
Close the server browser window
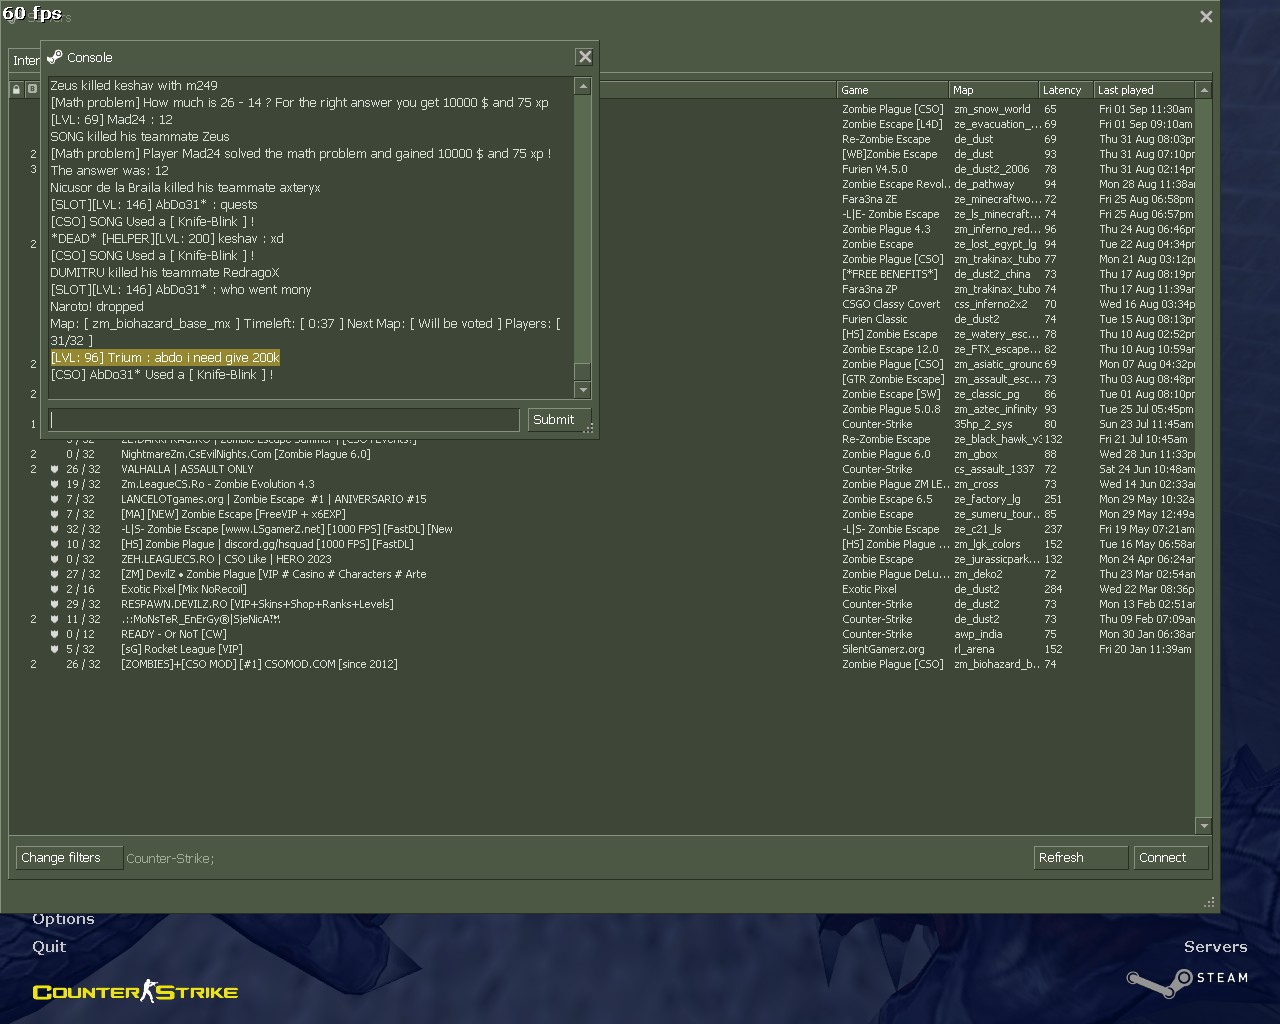tap(1206, 16)
